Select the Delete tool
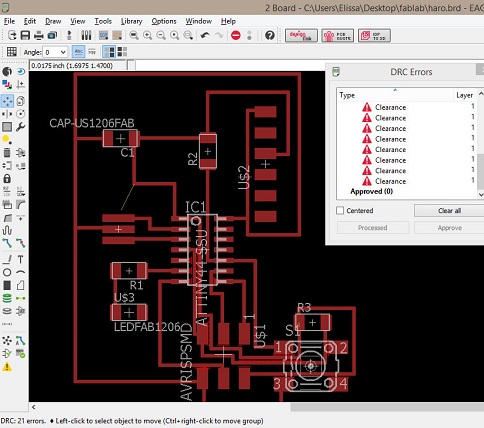The width and height of the screenshot is (484, 428). click(x=7, y=153)
